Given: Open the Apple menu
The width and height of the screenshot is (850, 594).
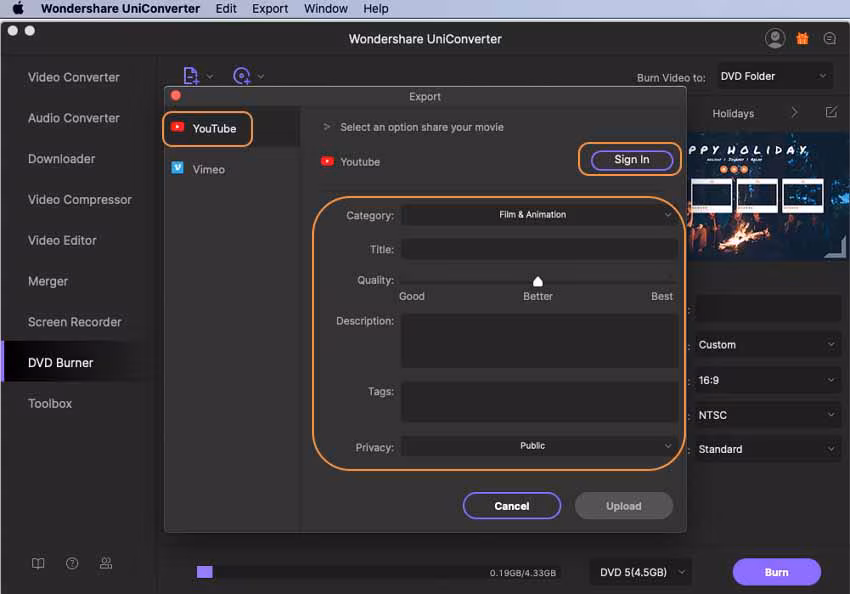Looking at the screenshot, I should click(x=18, y=9).
